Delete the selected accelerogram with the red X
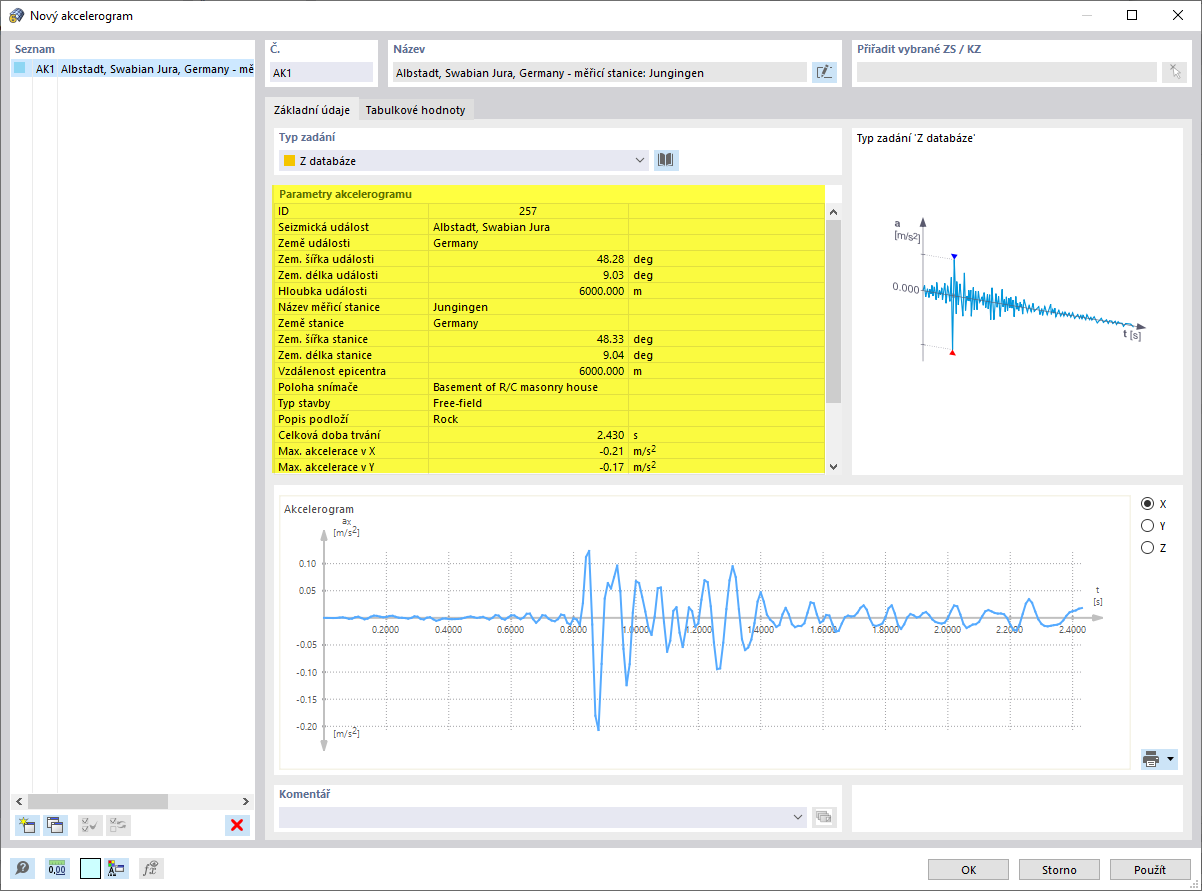 pos(237,825)
